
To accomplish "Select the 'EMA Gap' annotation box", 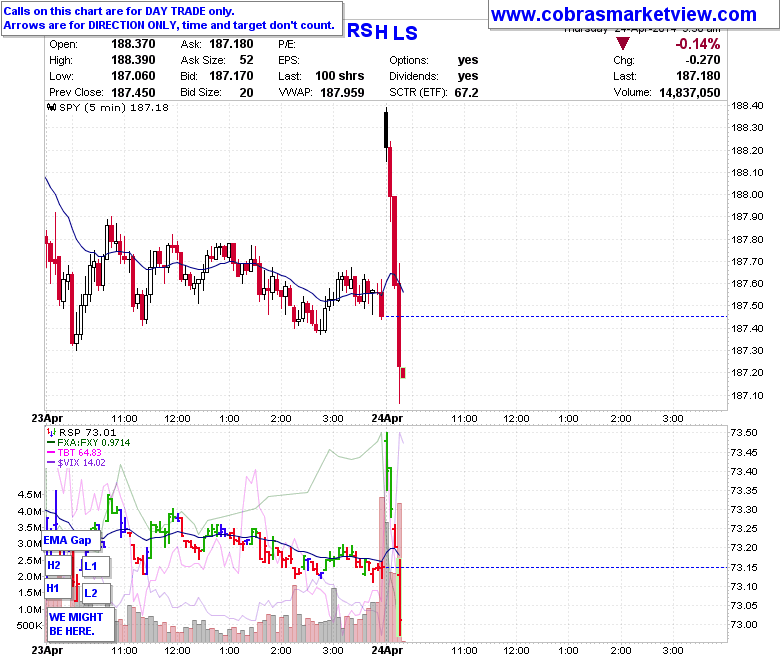I will click(71, 540).
